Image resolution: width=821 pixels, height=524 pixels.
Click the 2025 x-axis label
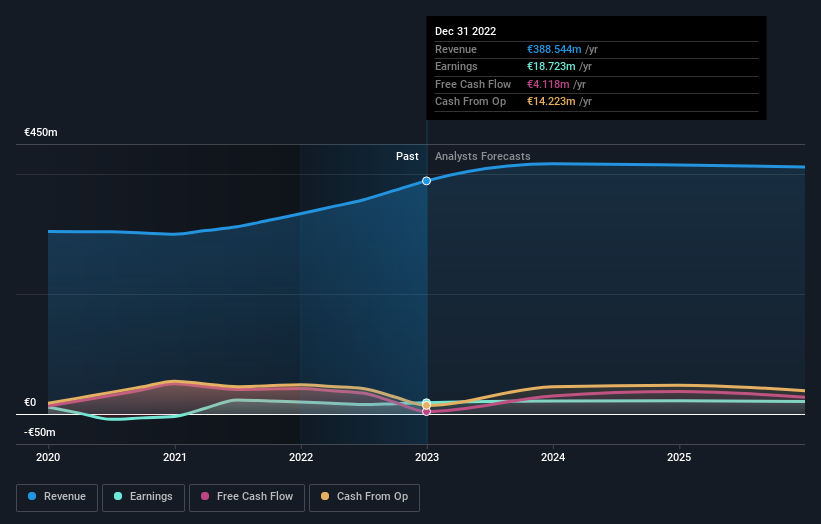click(679, 458)
